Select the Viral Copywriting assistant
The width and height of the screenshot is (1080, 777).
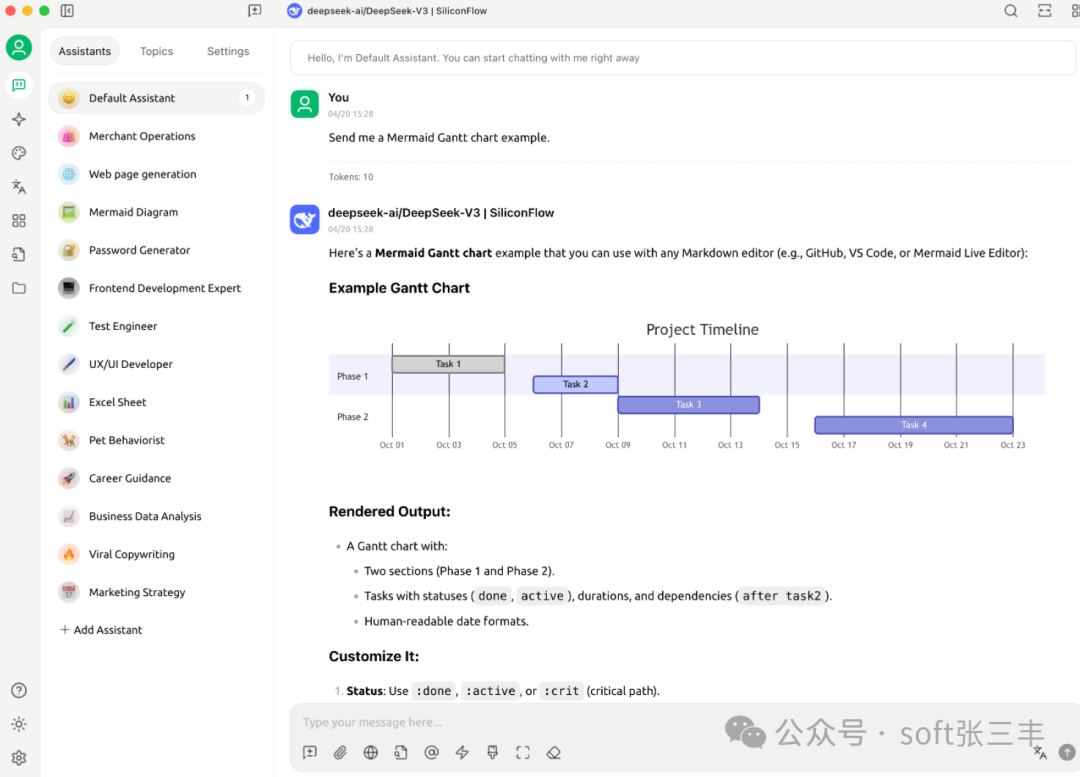coord(156,554)
